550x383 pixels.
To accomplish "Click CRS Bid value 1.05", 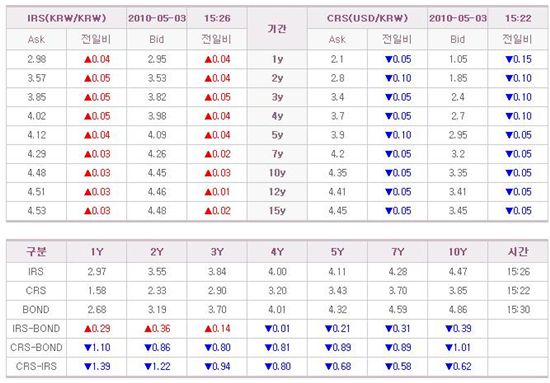I will [458, 59].
